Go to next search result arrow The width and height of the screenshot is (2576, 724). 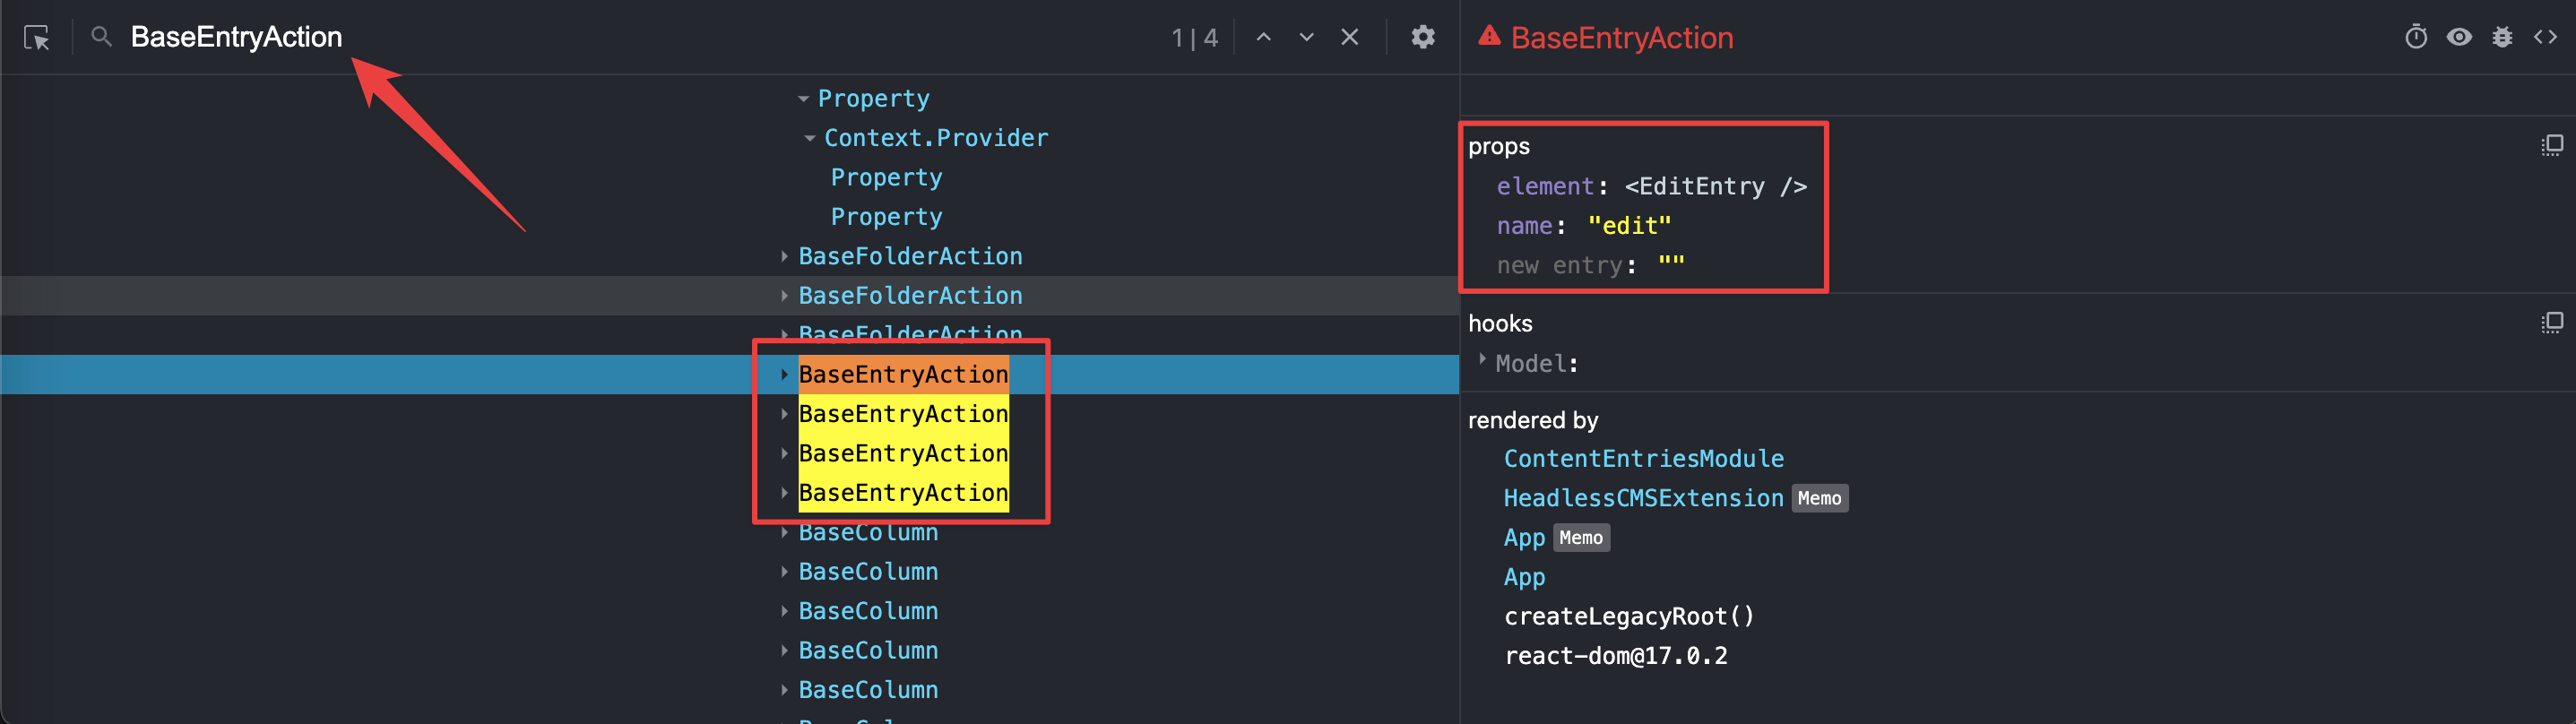[x=1306, y=38]
